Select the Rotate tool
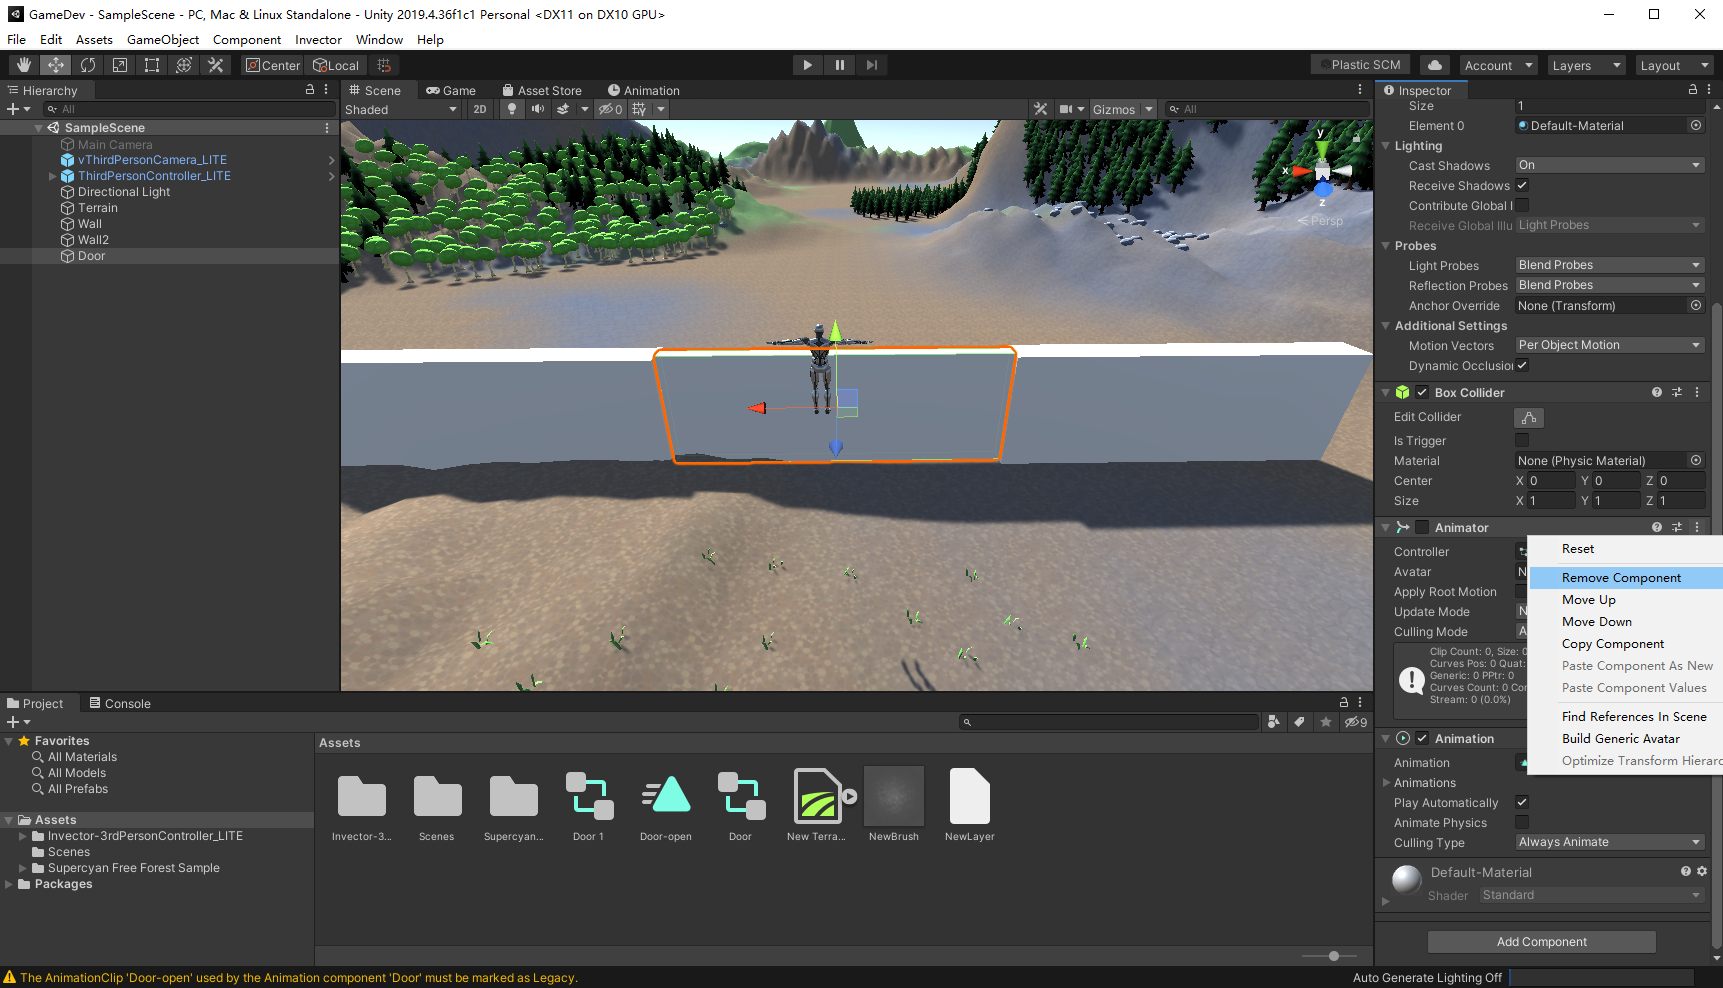 tap(88, 65)
